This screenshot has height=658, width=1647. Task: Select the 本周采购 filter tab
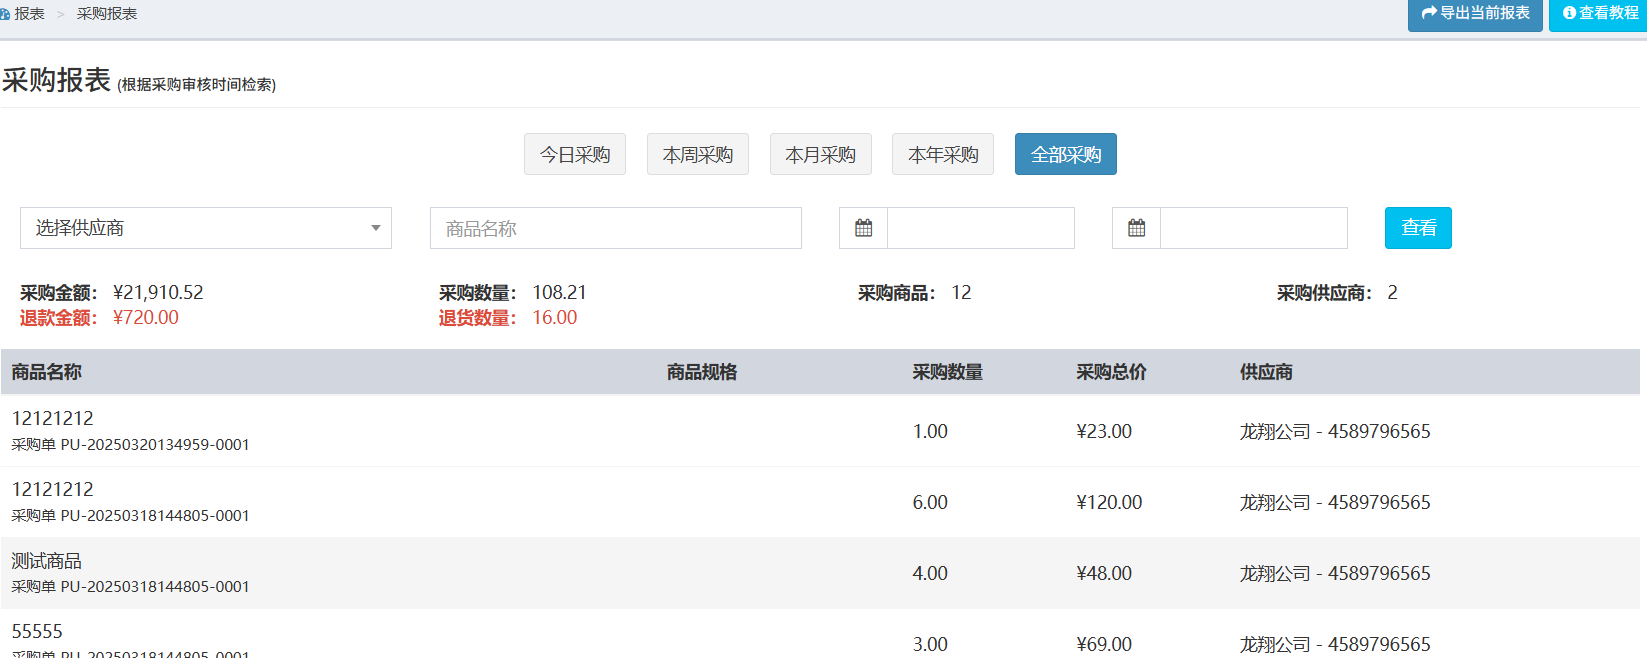(x=698, y=154)
